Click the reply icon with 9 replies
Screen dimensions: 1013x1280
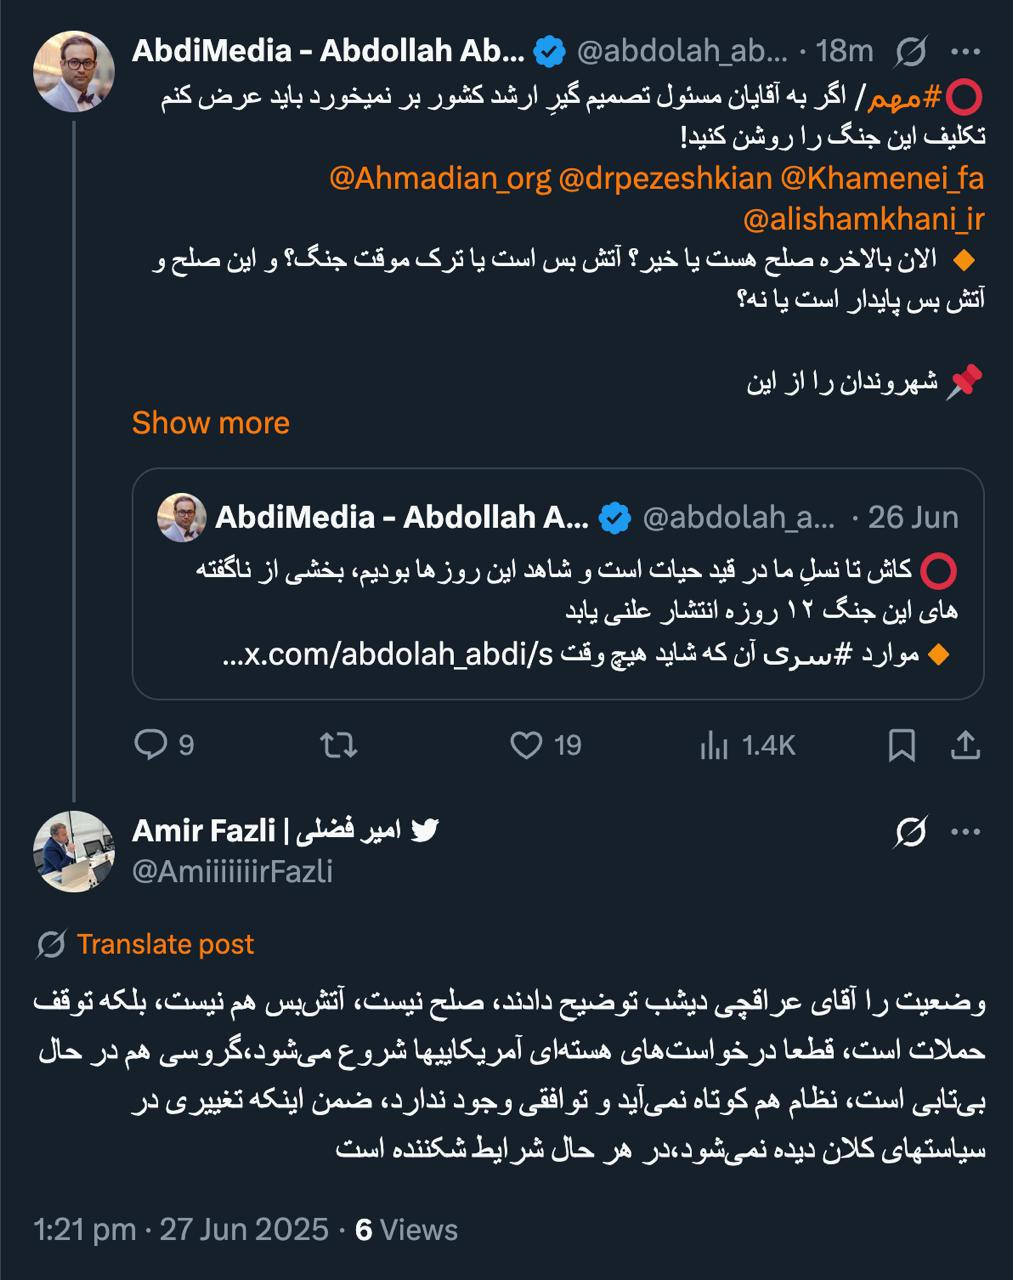150,745
